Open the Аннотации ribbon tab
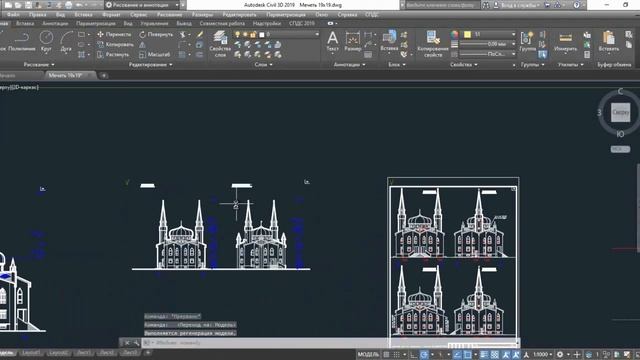This screenshot has width=640, height=360. point(55,24)
